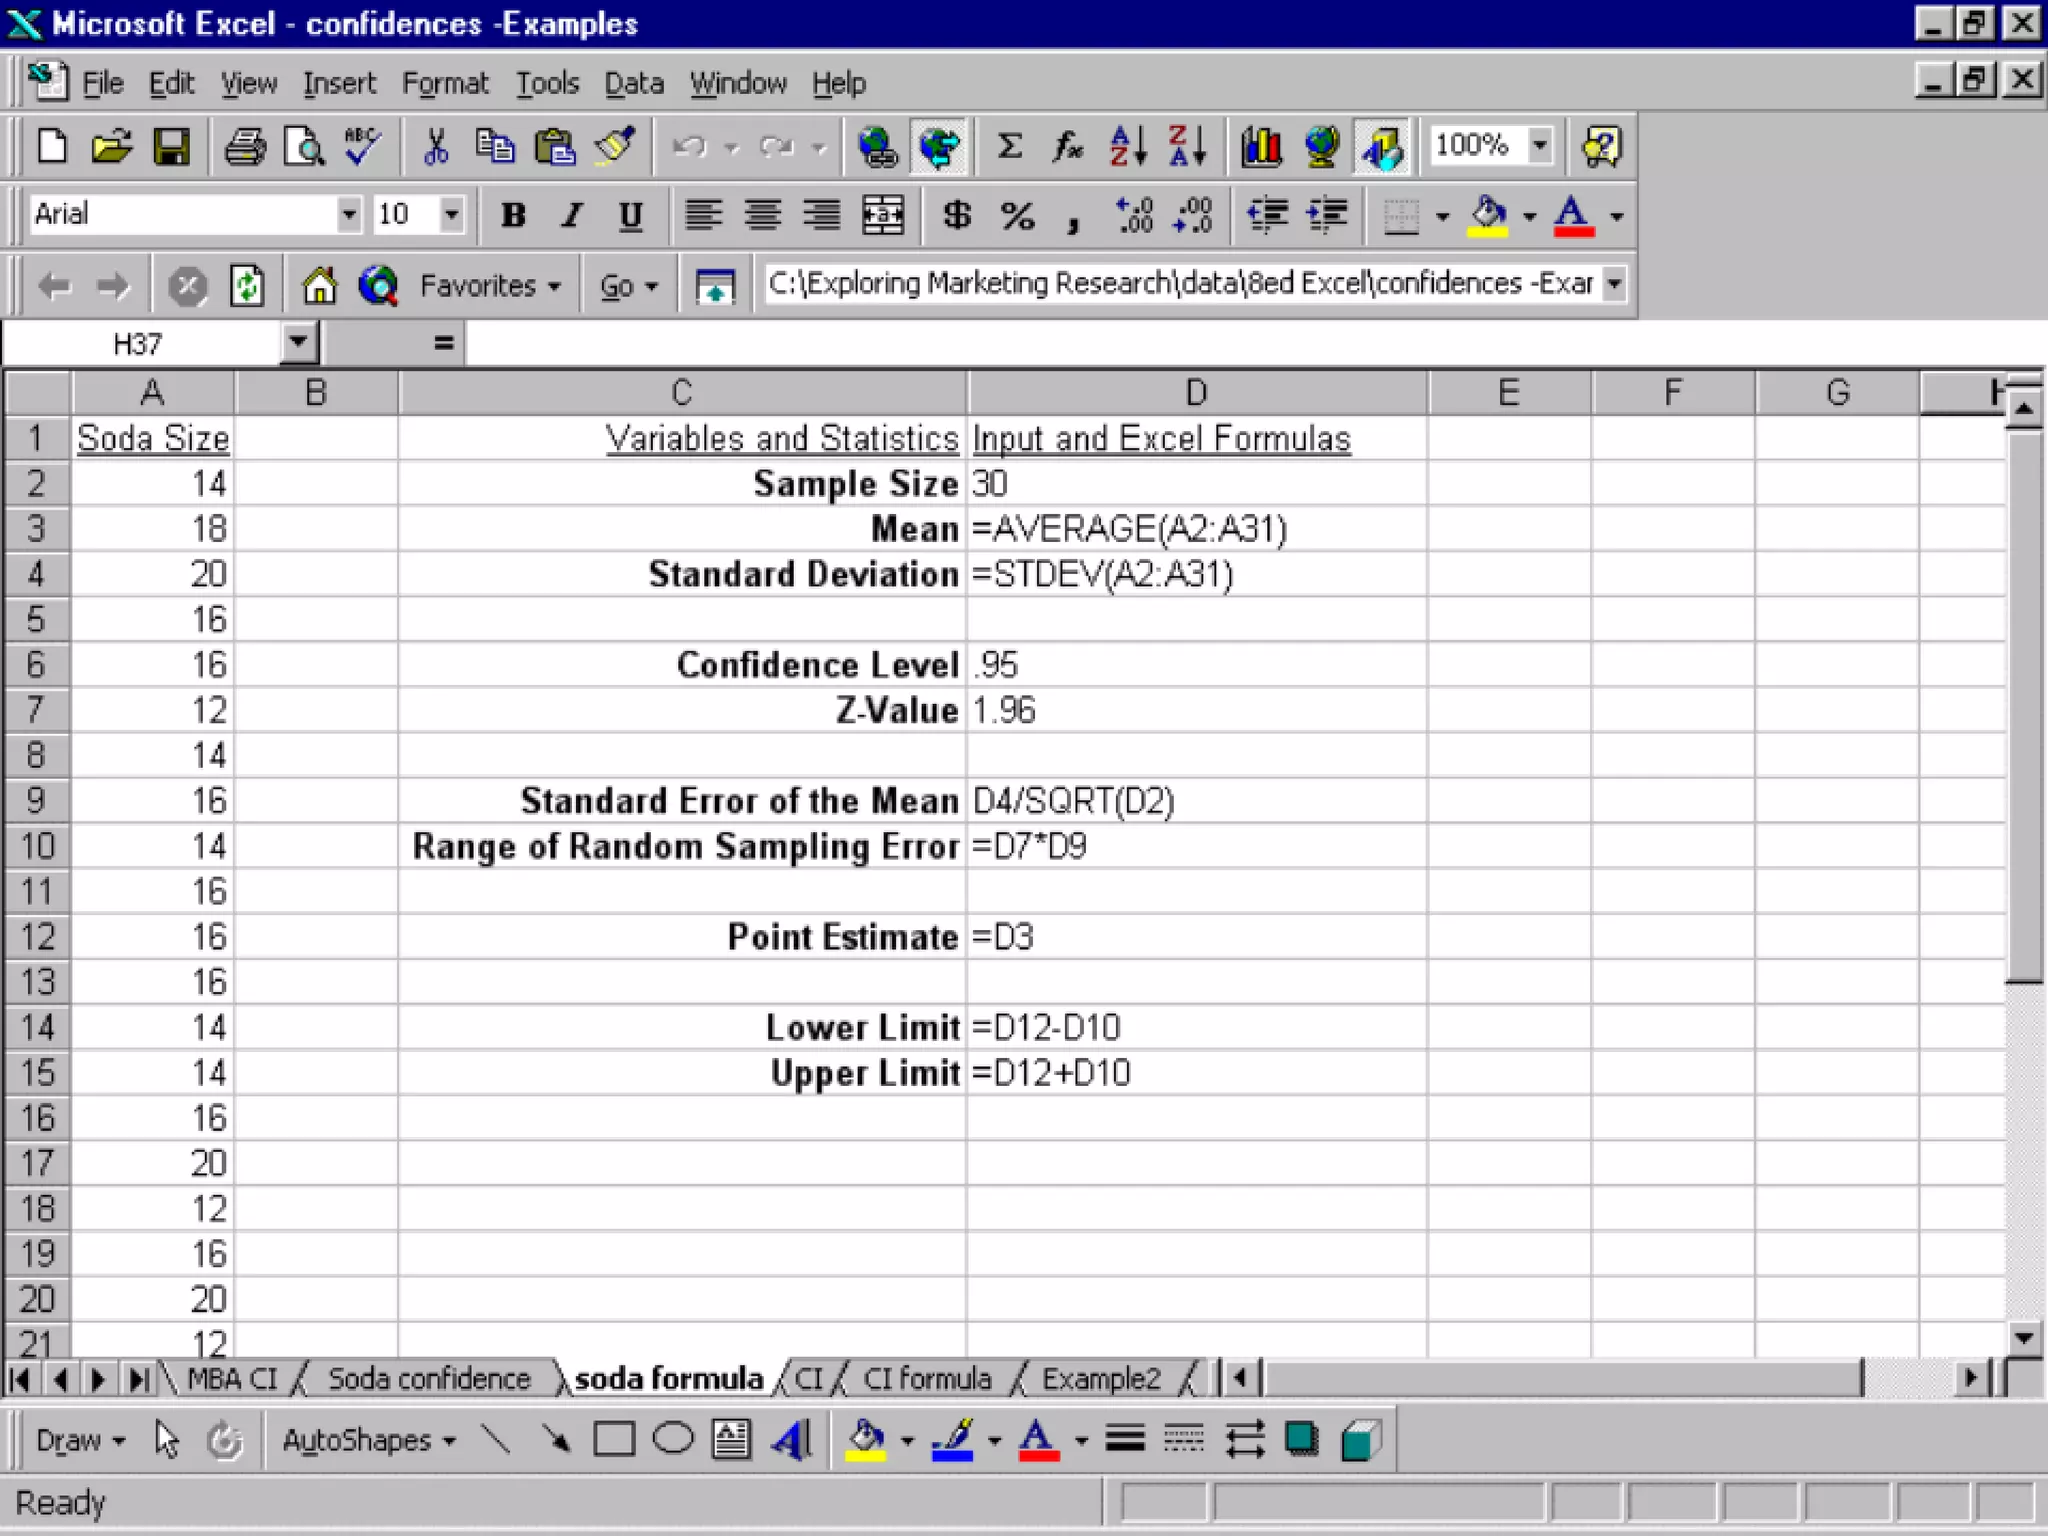Click the Save floppy disk icon
The image size is (2048, 1536).
[x=171, y=147]
